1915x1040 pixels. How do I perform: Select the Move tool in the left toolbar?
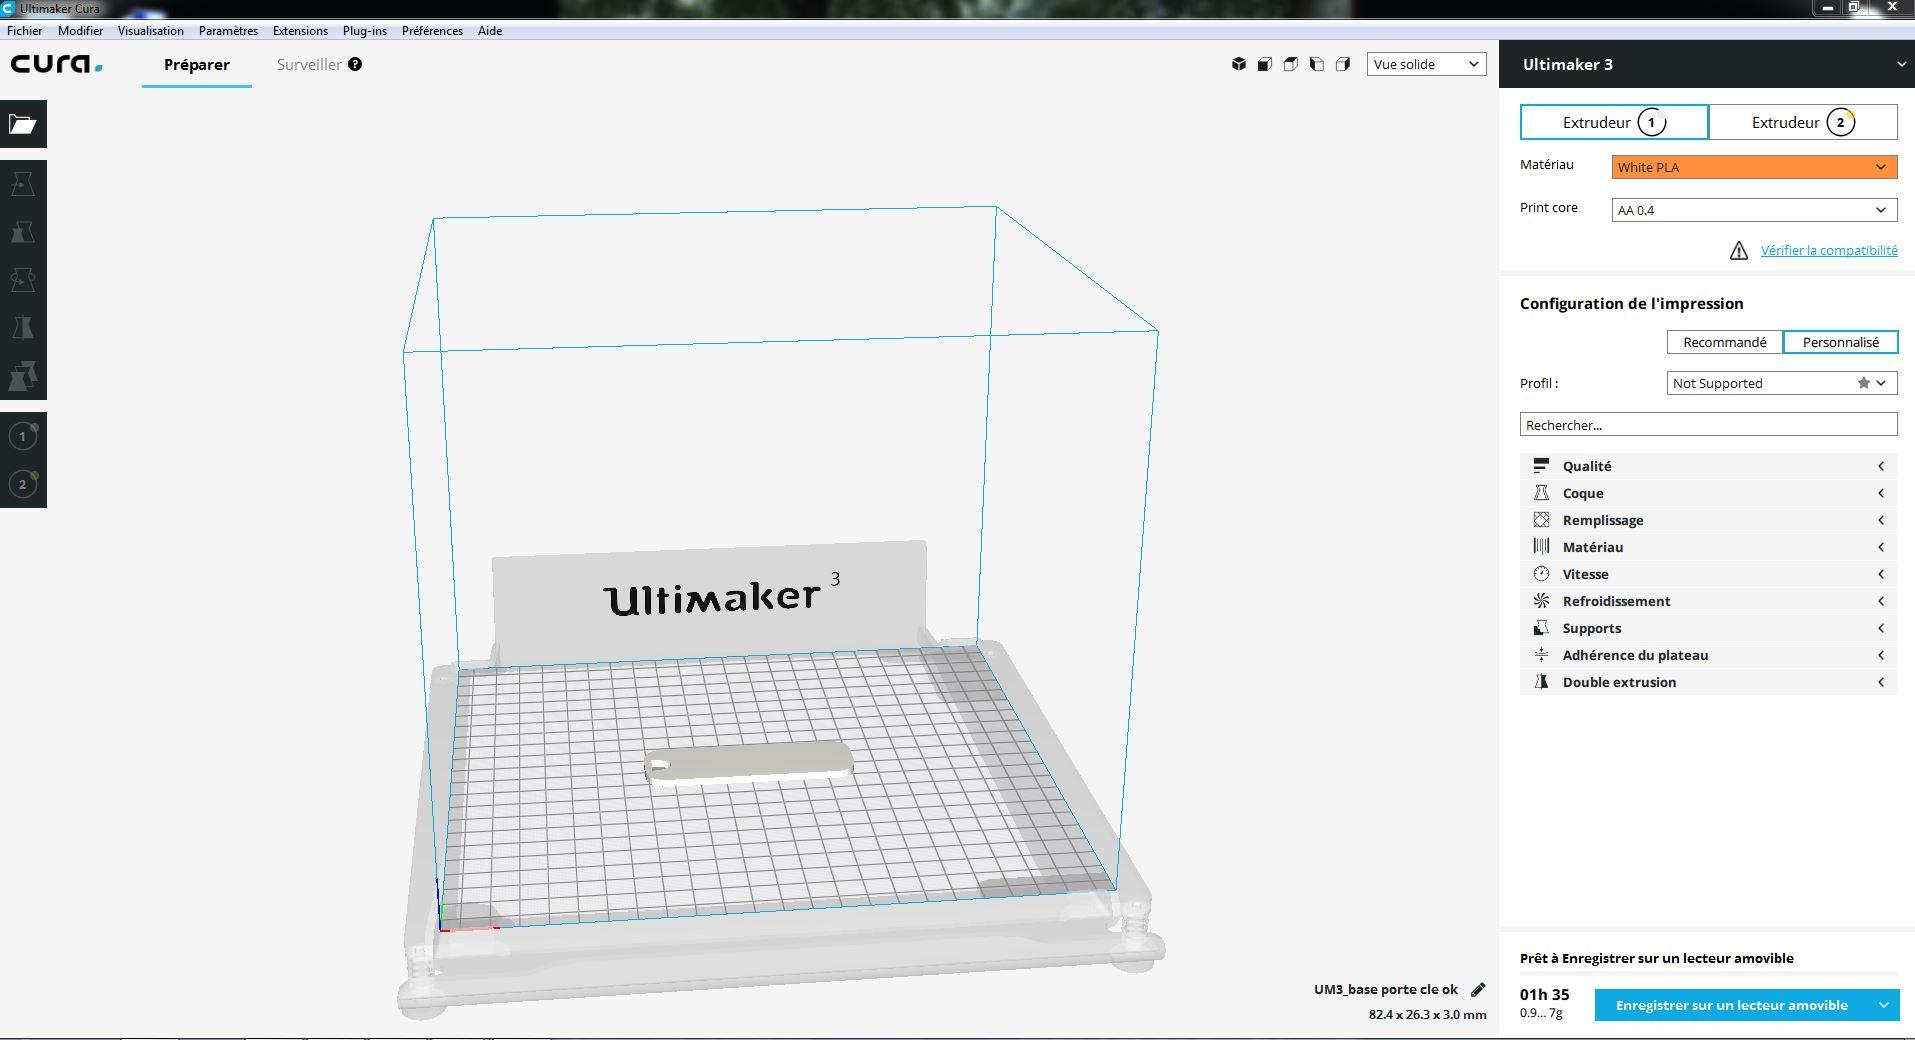(x=23, y=184)
